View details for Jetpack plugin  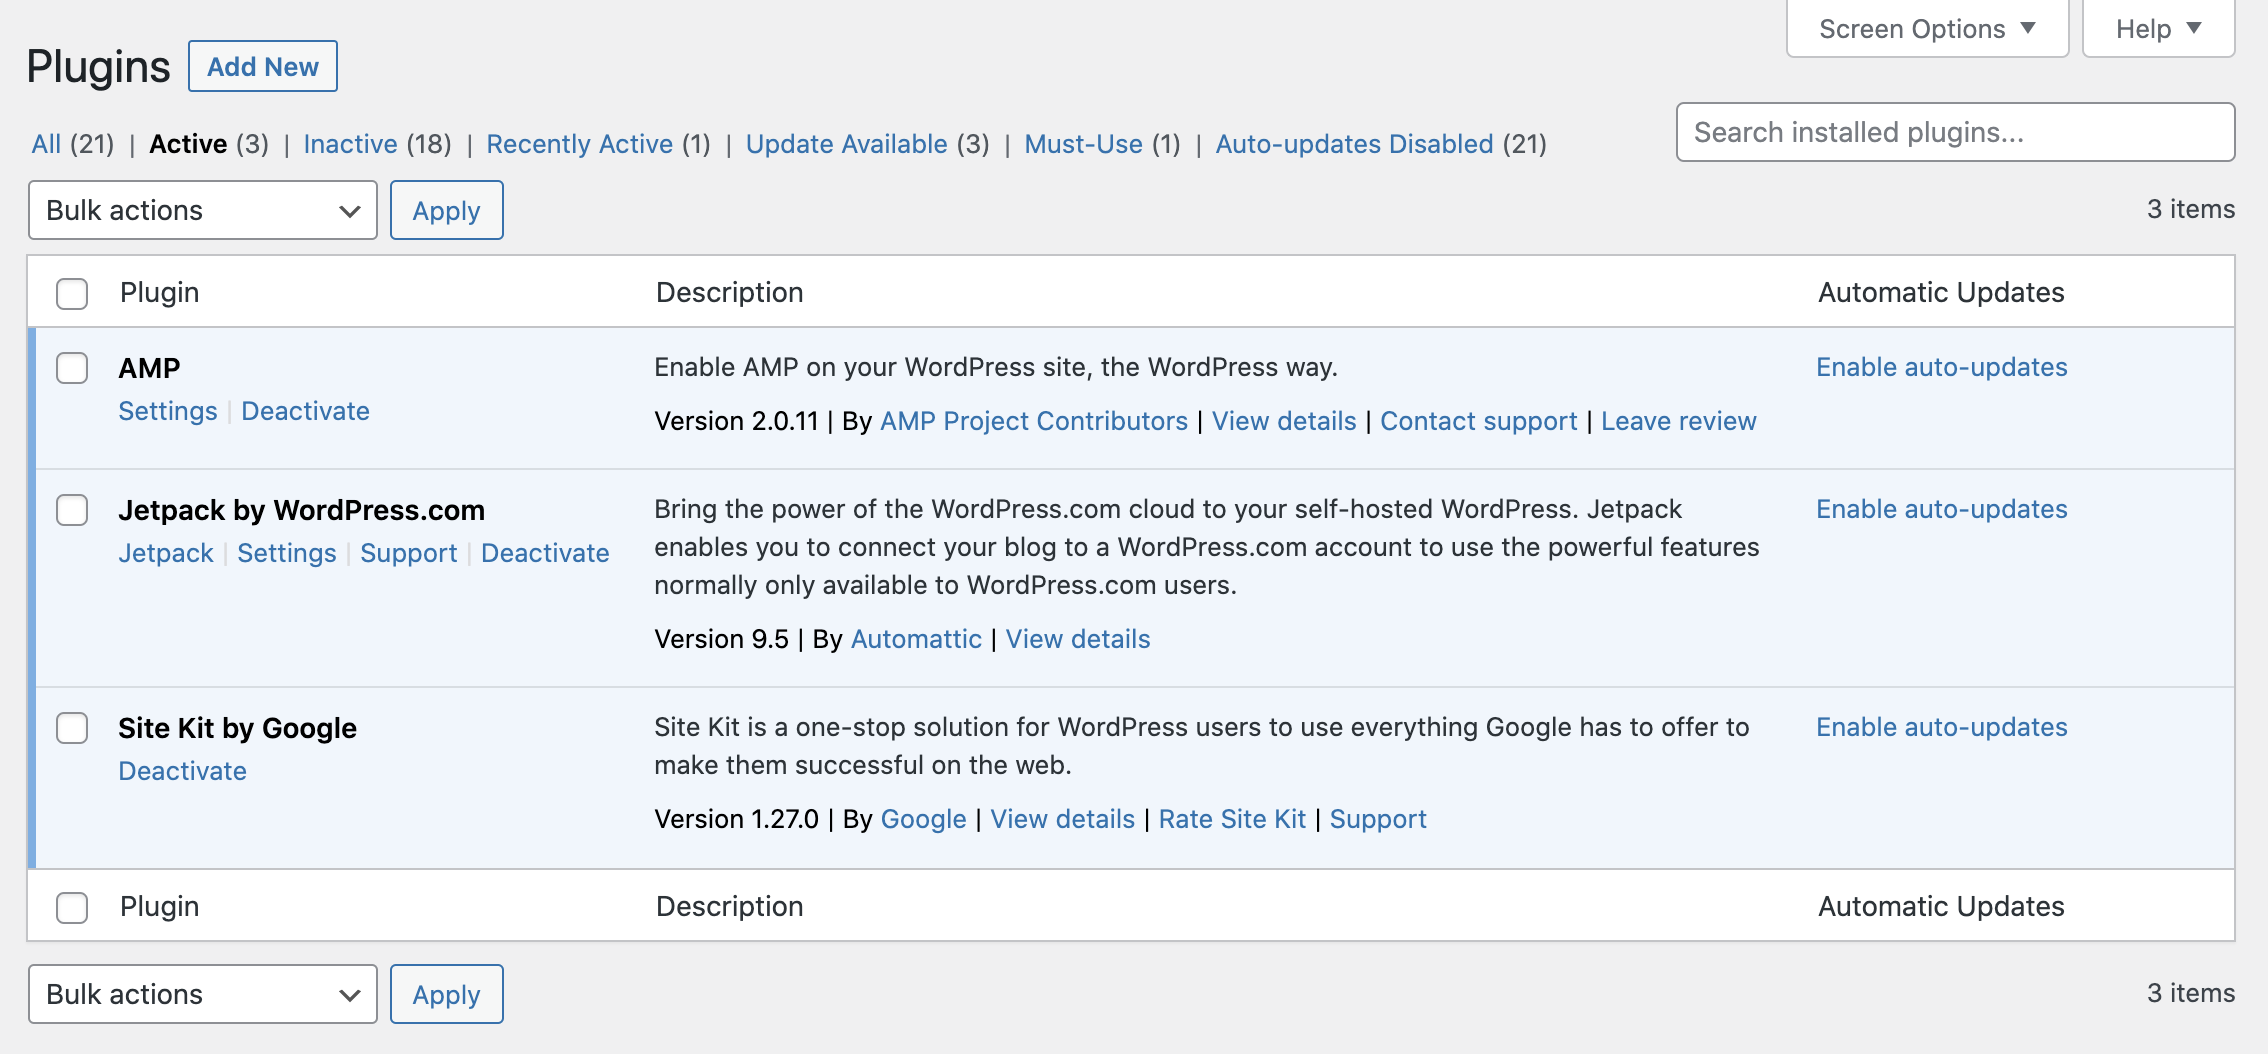coord(1078,639)
